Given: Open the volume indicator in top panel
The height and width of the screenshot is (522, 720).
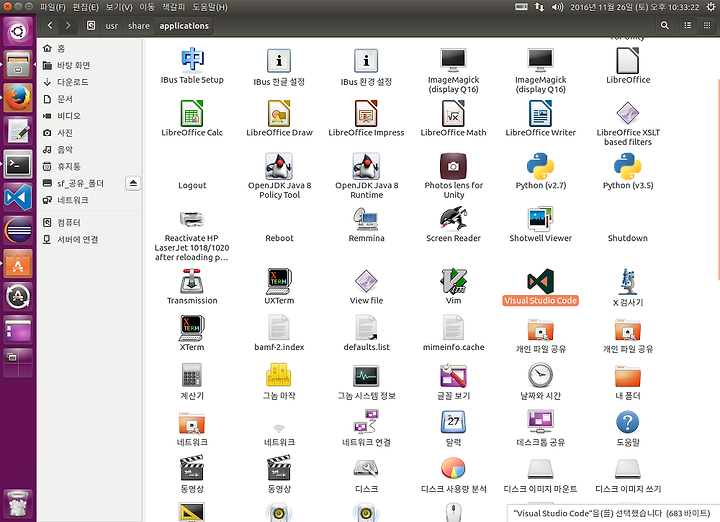Looking at the screenshot, I should pyautogui.click(x=557, y=7).
